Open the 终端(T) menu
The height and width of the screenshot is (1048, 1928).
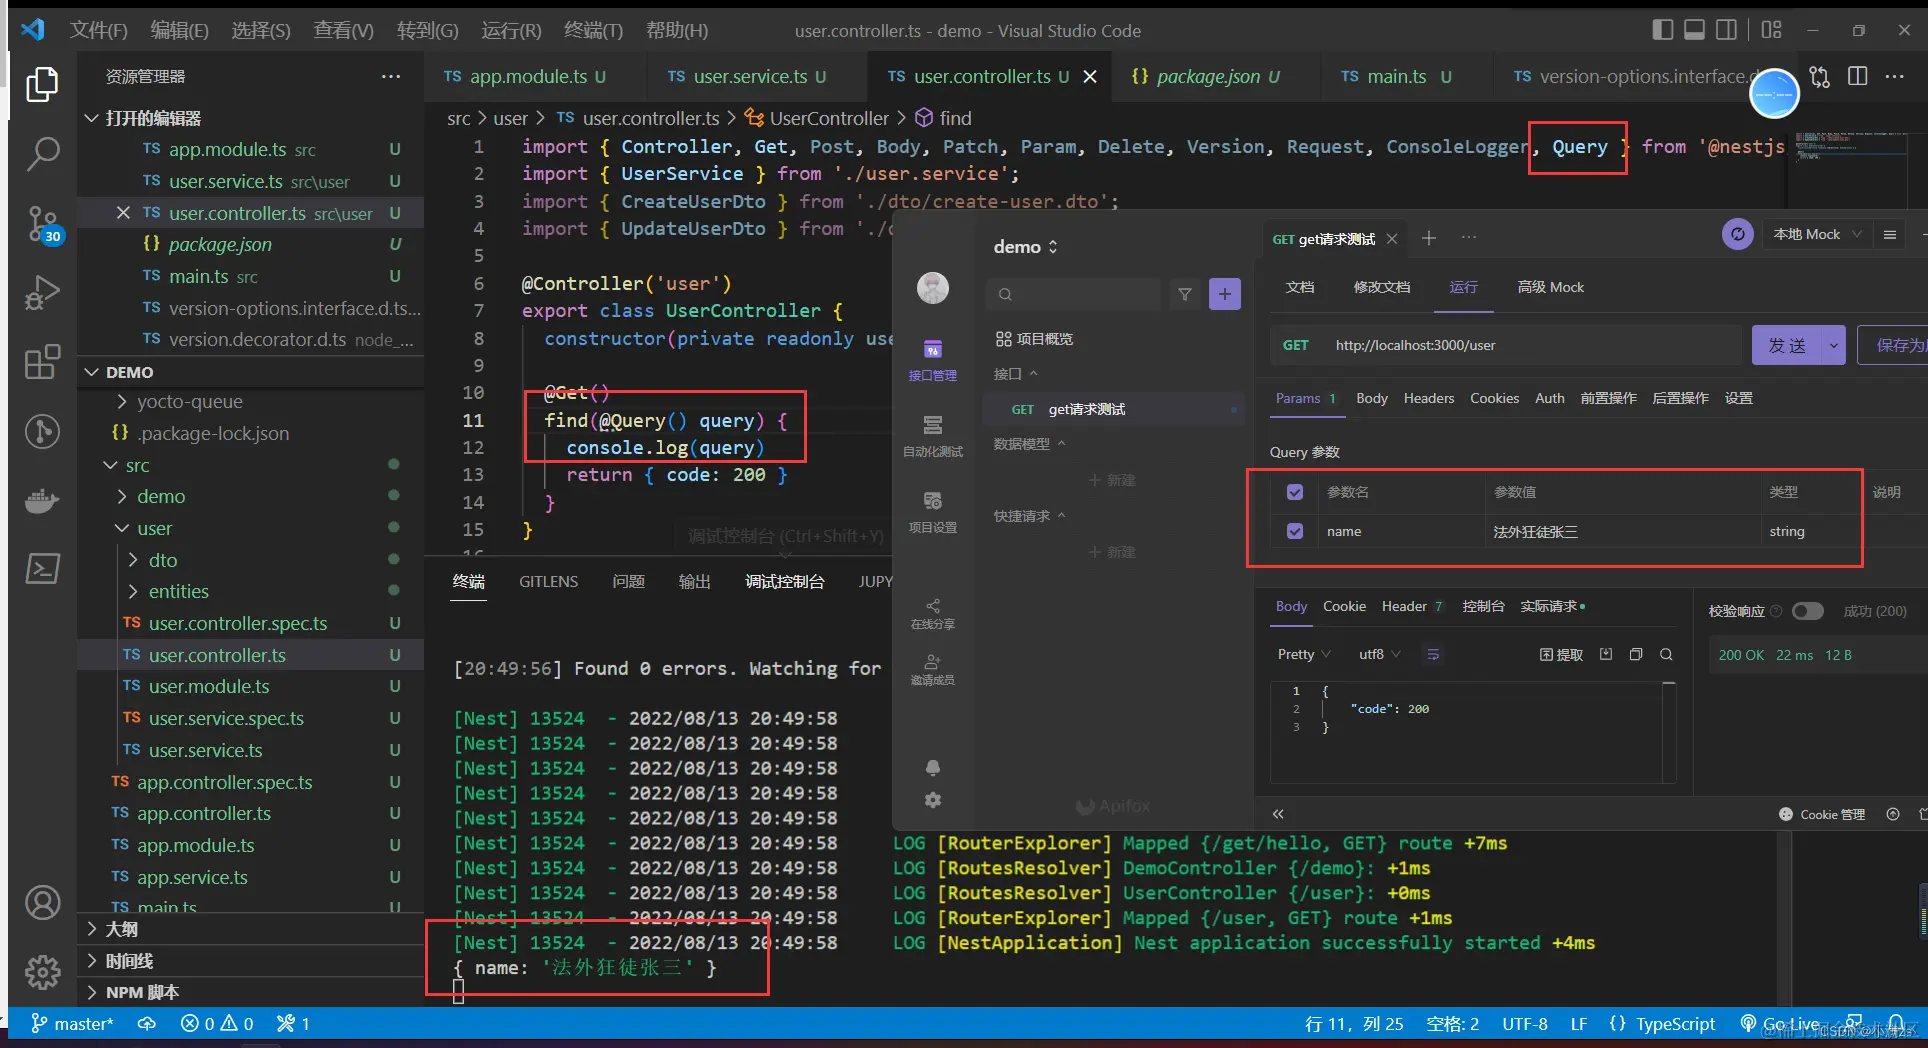593,30
